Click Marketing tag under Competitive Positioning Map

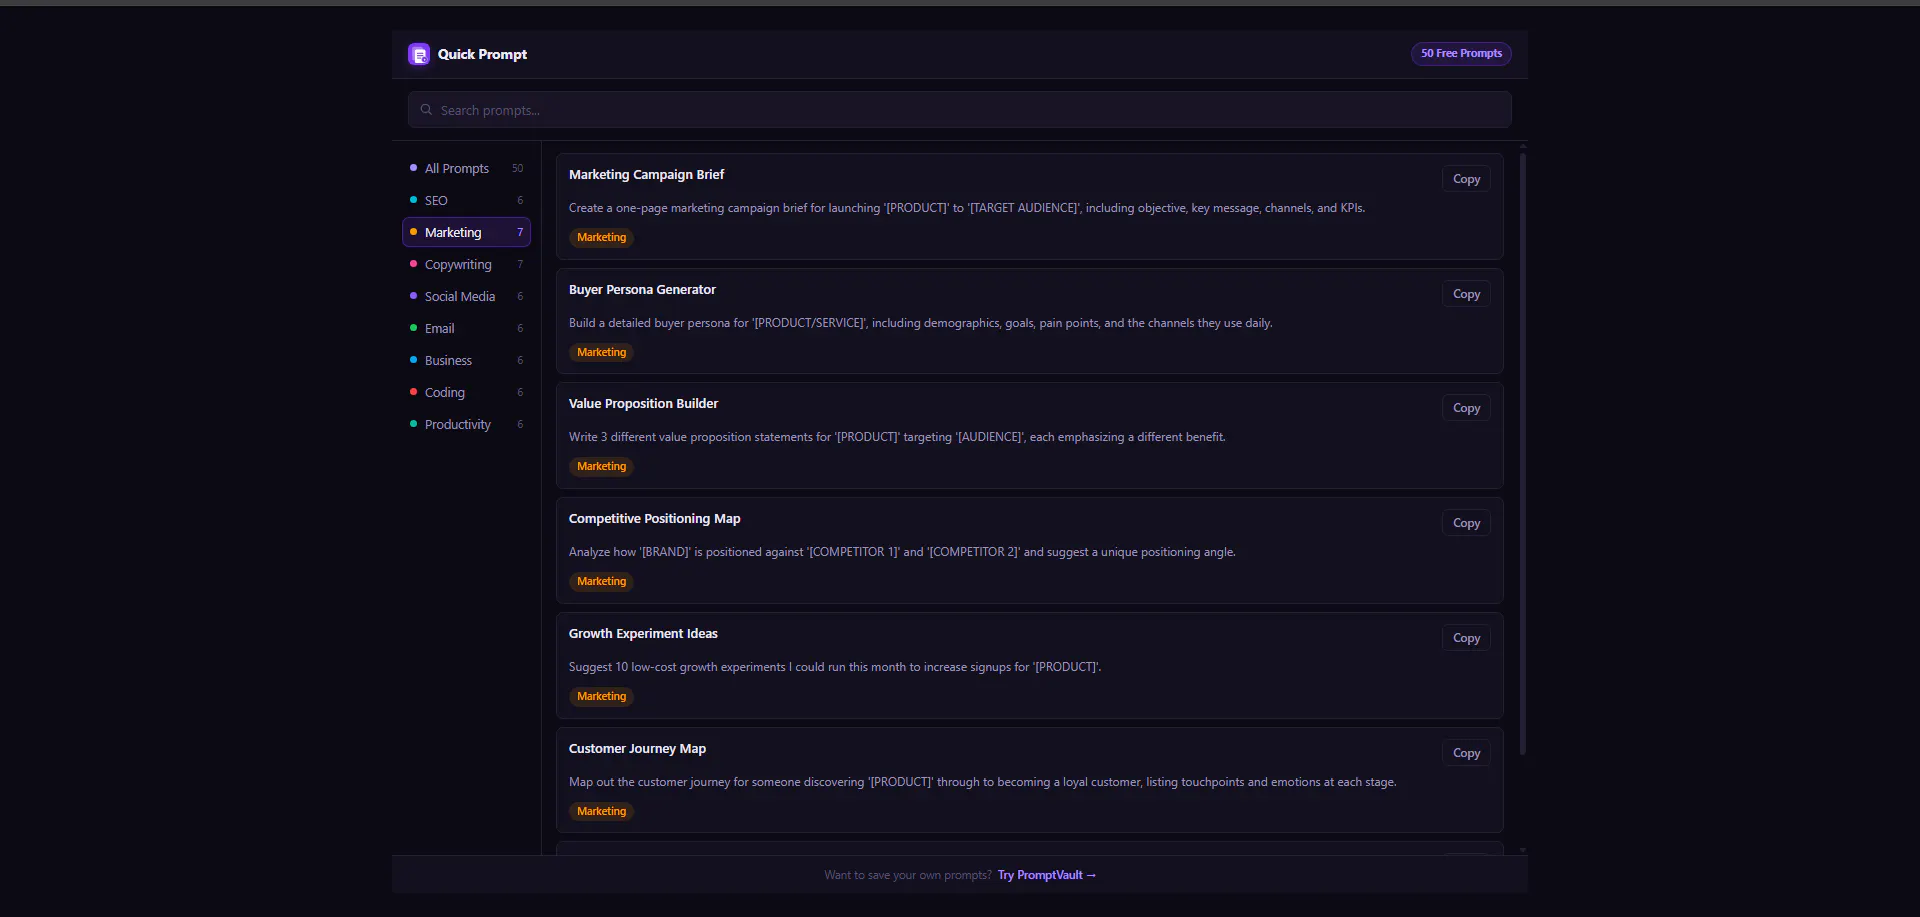(x=601, y=581)
